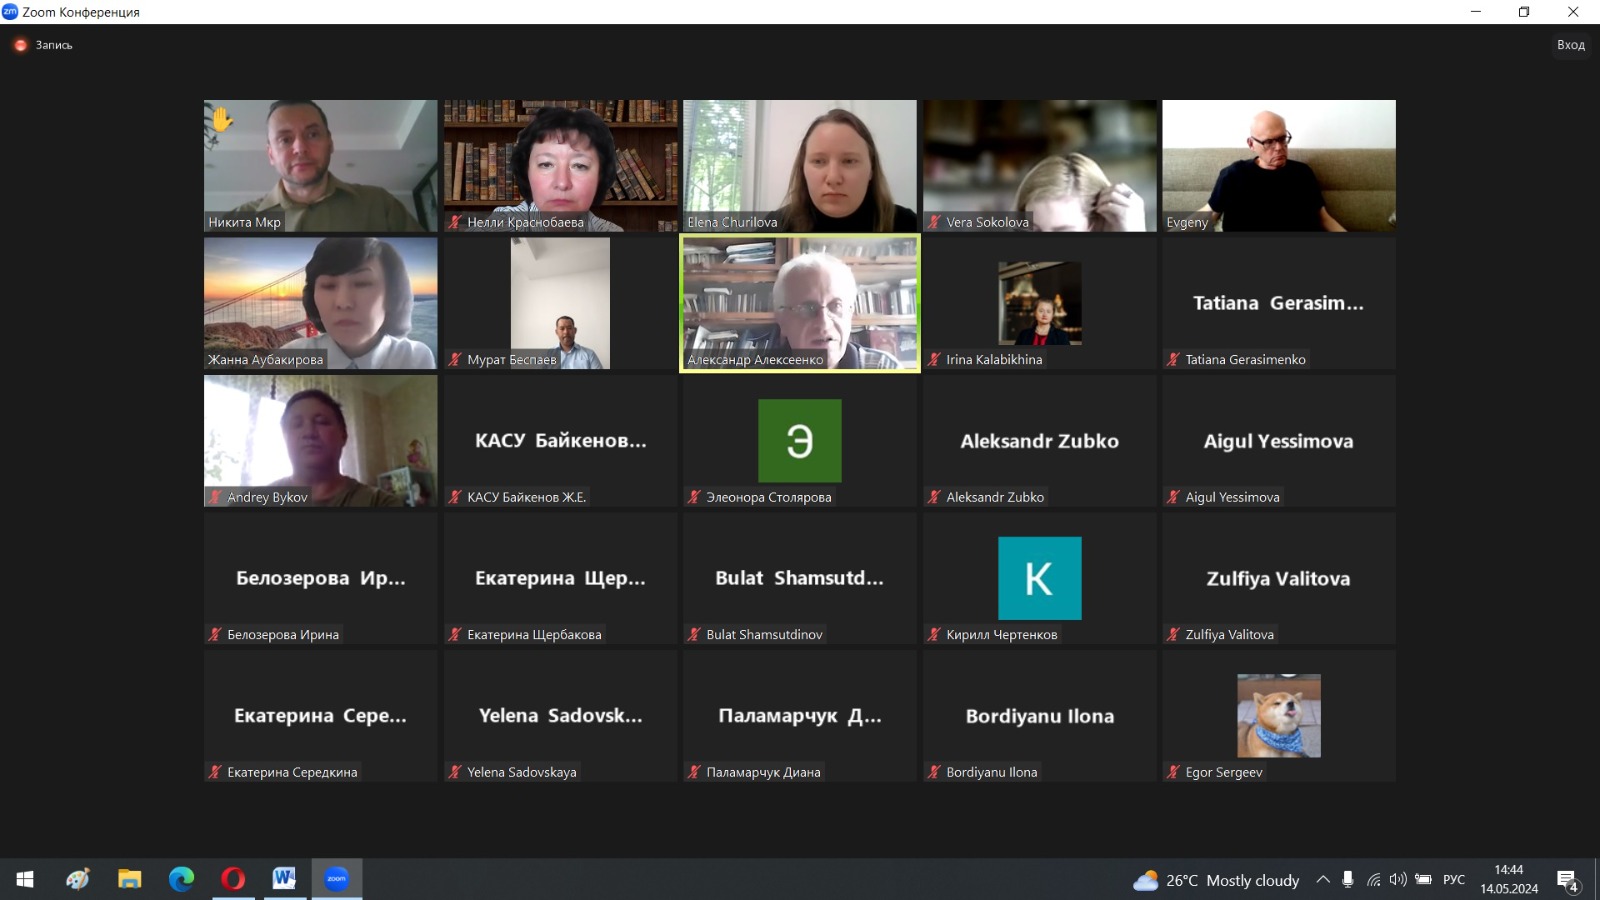Expand hidden system tray icons chevron
Viewport: 1600px width, 900px height.
1323,879
